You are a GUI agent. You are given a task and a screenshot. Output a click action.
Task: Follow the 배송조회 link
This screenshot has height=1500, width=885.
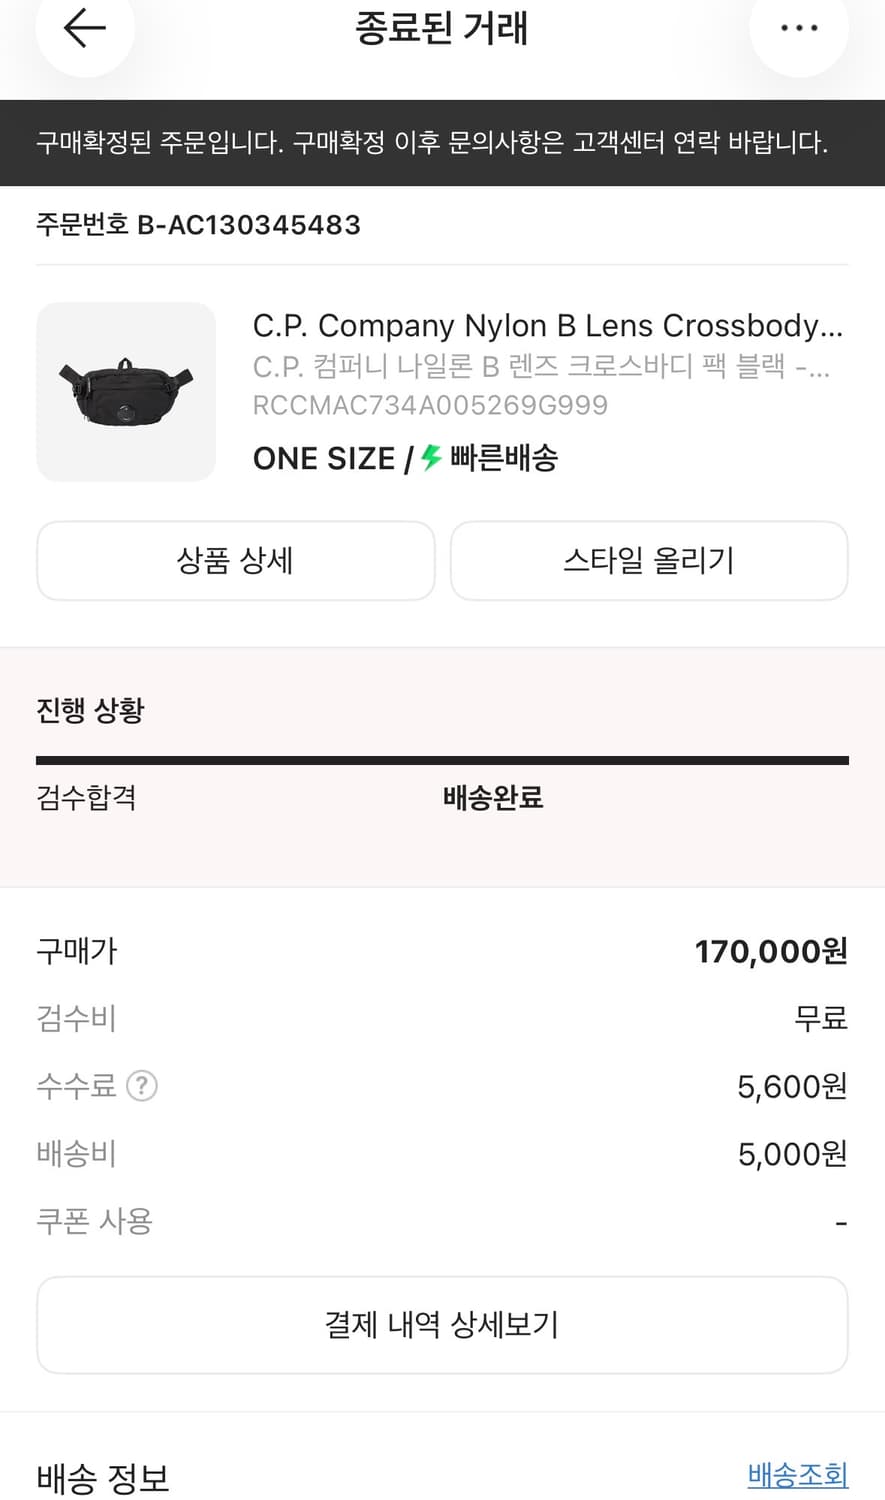click(797, 1475)
